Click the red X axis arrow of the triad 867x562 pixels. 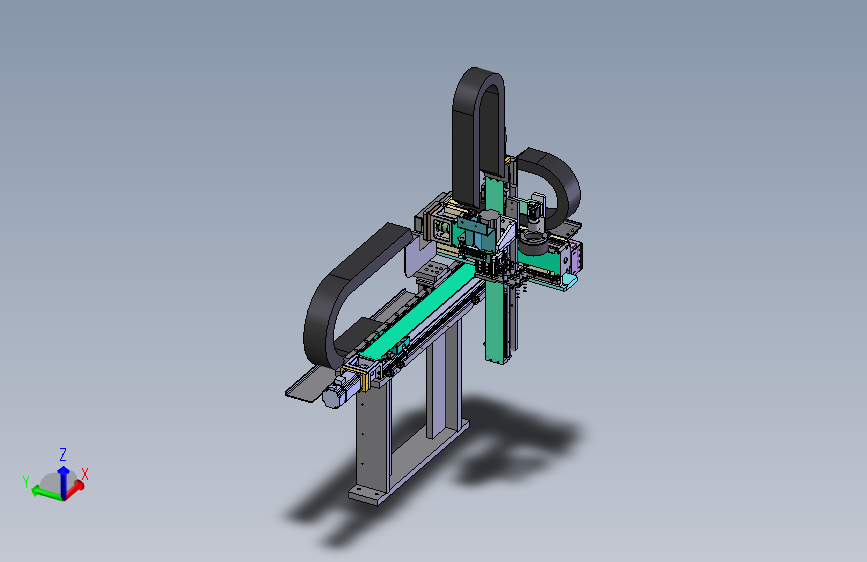click(76, 489)
